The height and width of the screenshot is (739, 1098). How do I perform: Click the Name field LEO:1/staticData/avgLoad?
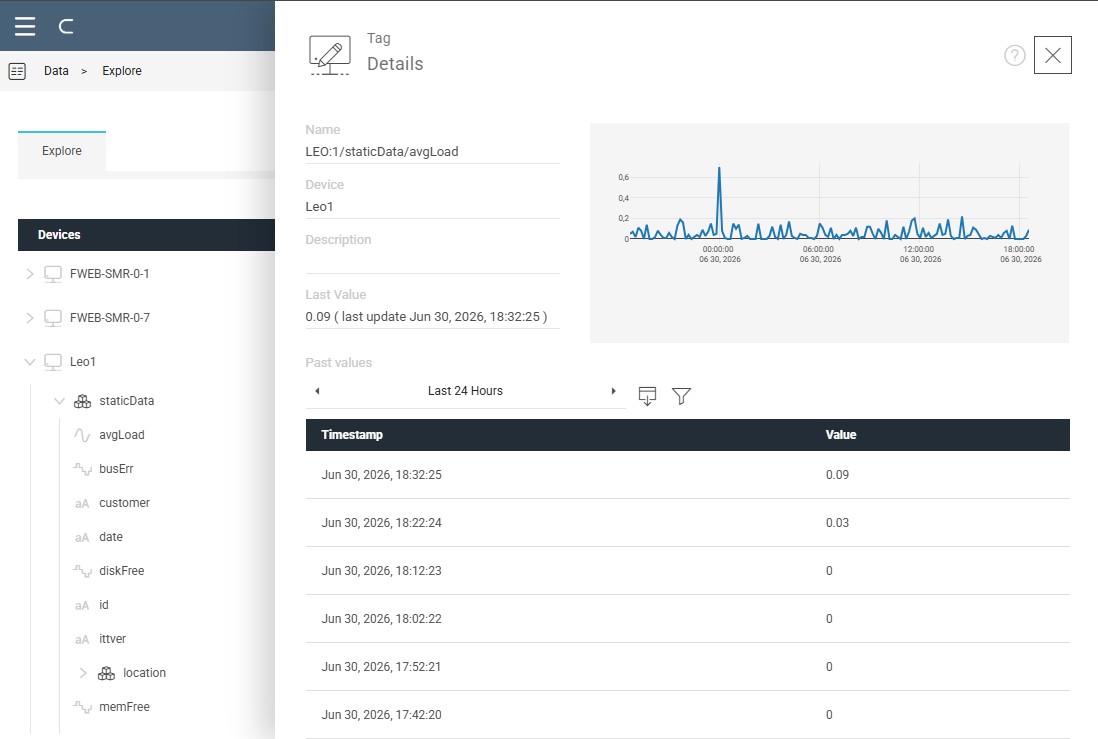pyautogui.click(x=432, y=152)
